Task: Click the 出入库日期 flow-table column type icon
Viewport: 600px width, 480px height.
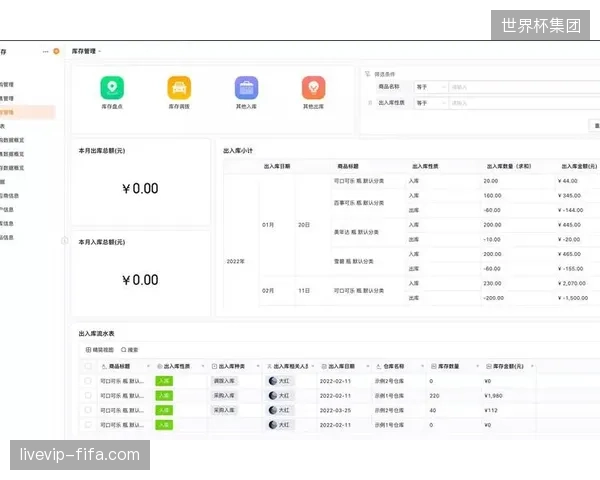Action: 324,366
